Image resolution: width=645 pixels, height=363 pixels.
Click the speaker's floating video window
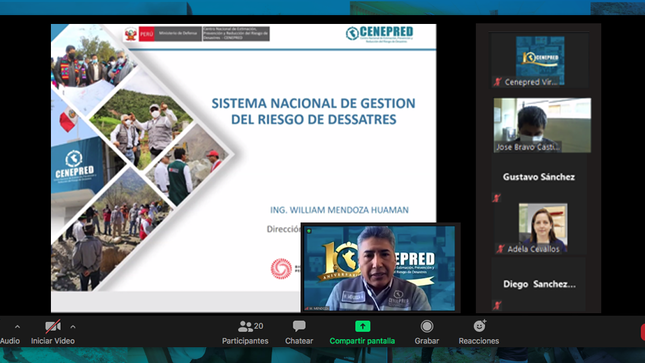(380, 268)
